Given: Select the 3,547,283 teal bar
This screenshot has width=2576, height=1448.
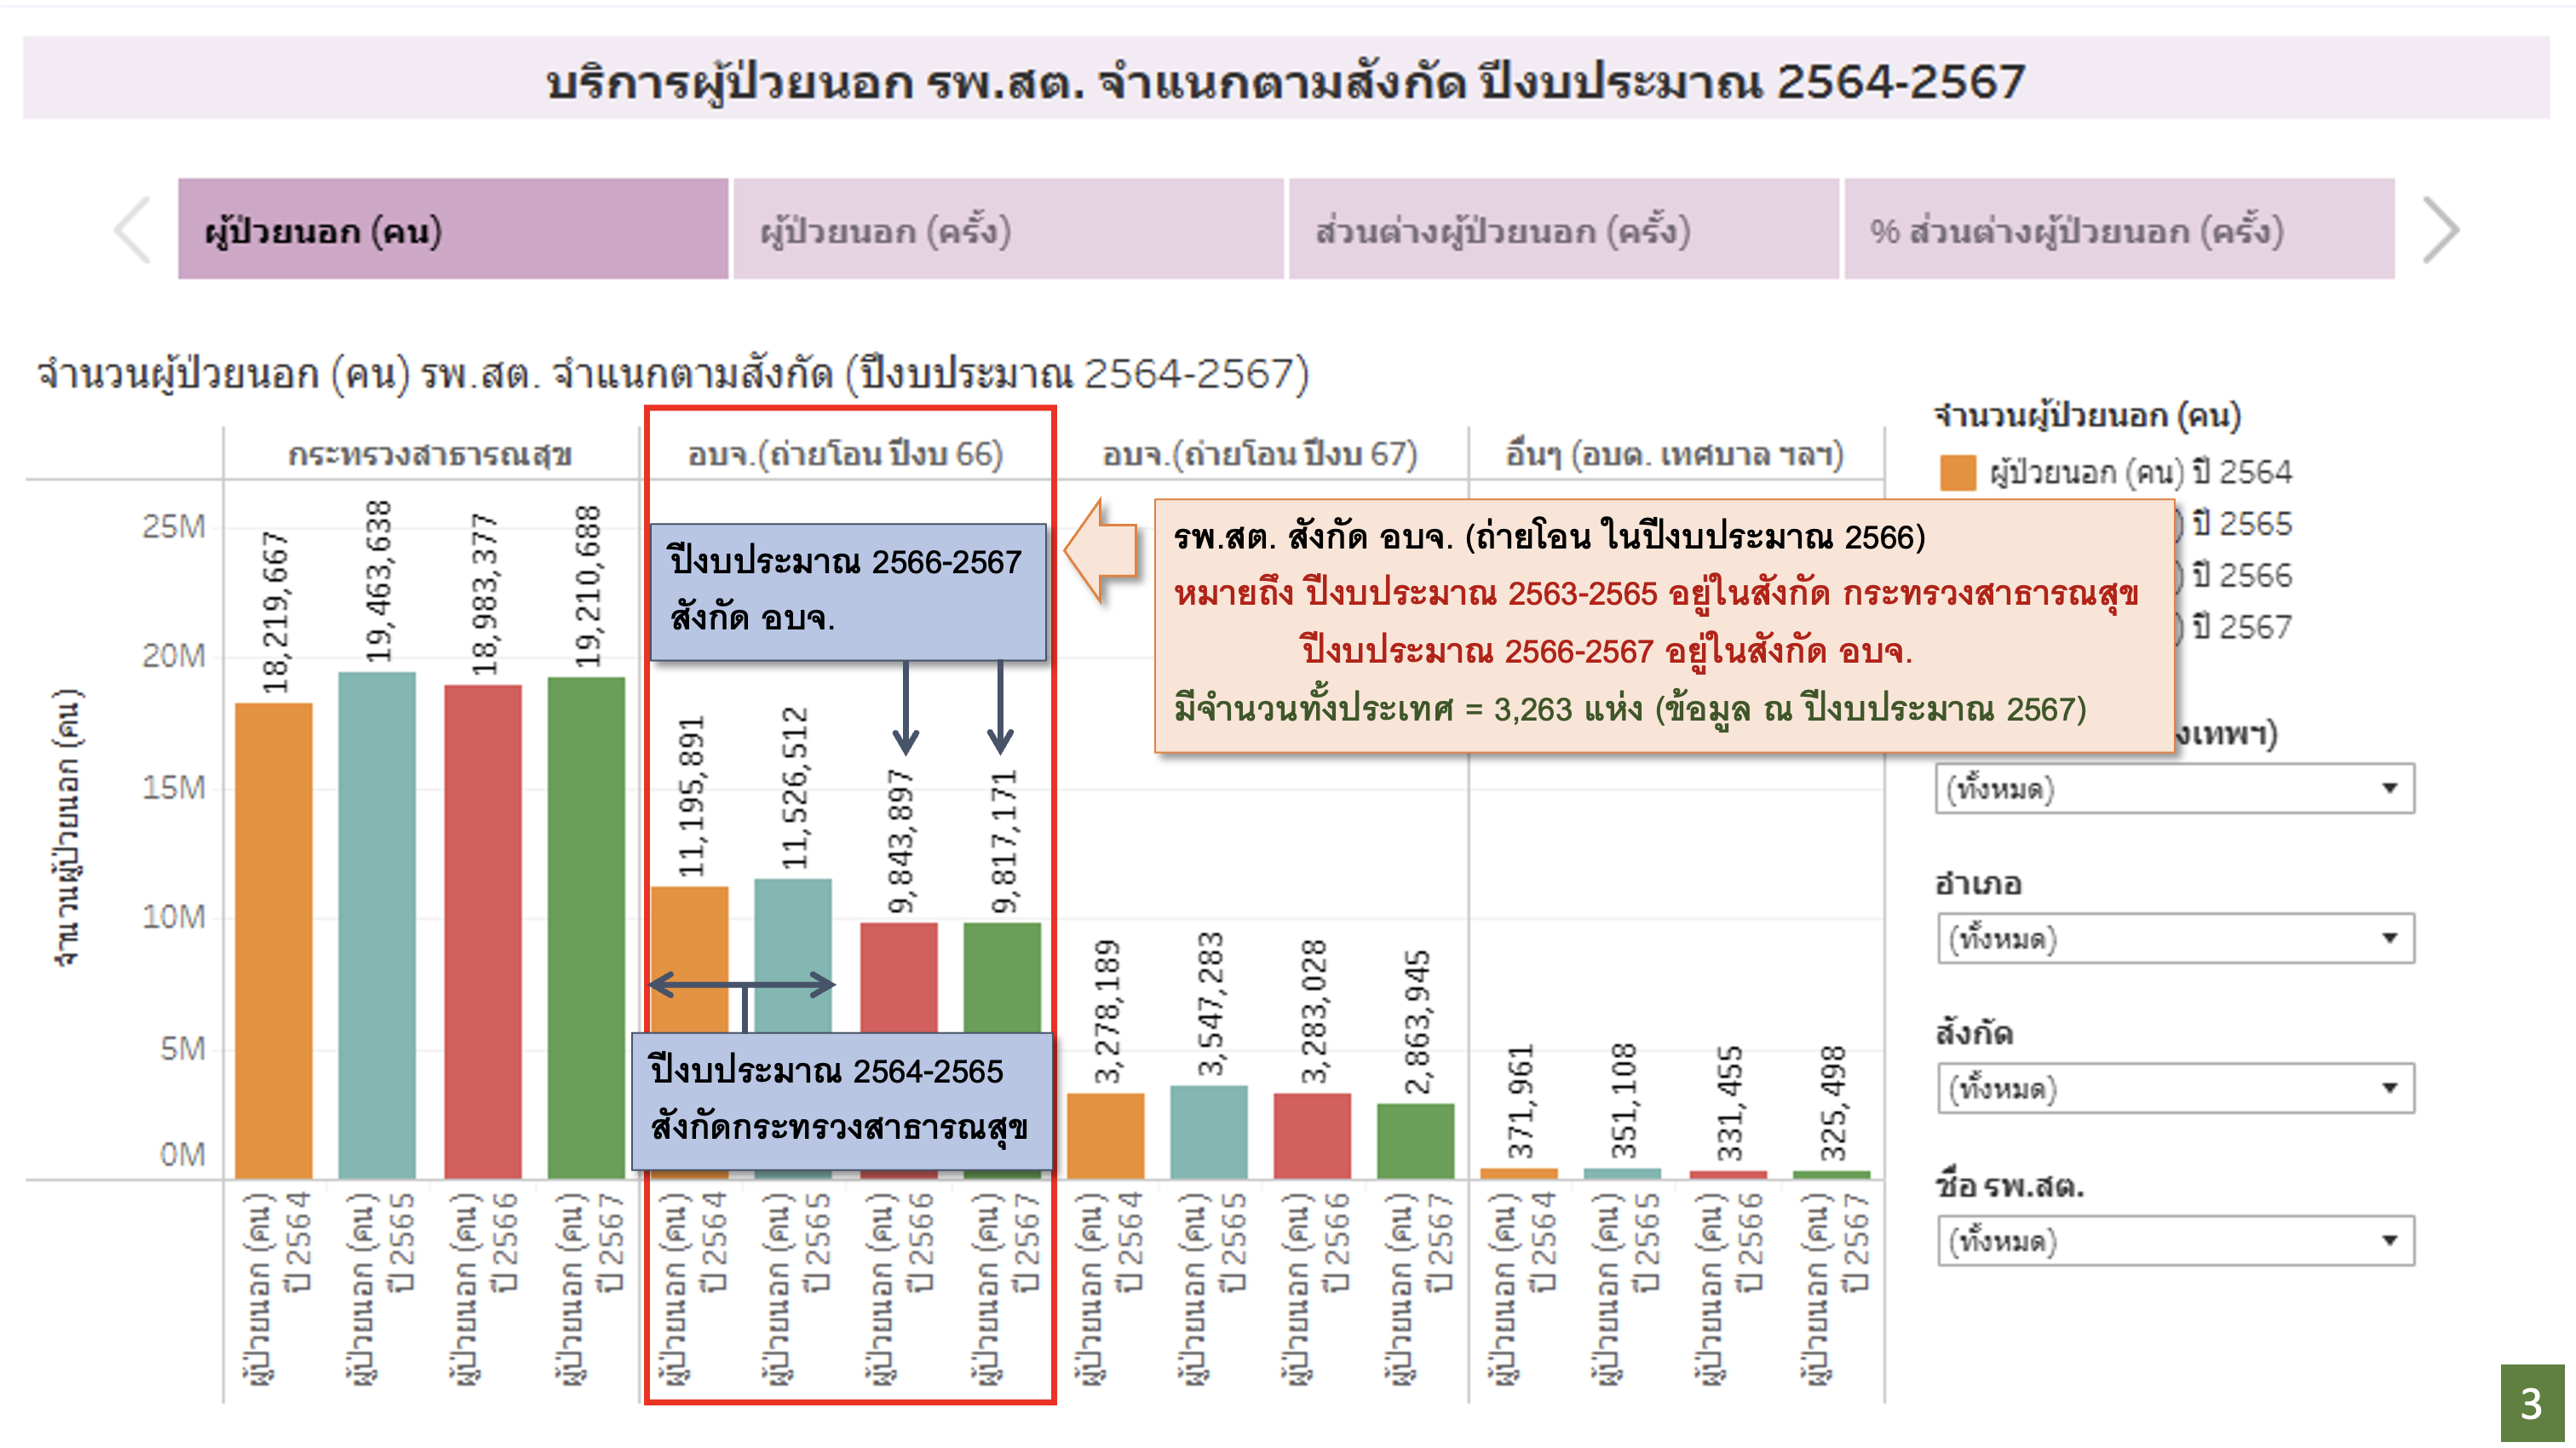Looking at the screenshot, I should pyautogui.click(x=1208, y=1132).
